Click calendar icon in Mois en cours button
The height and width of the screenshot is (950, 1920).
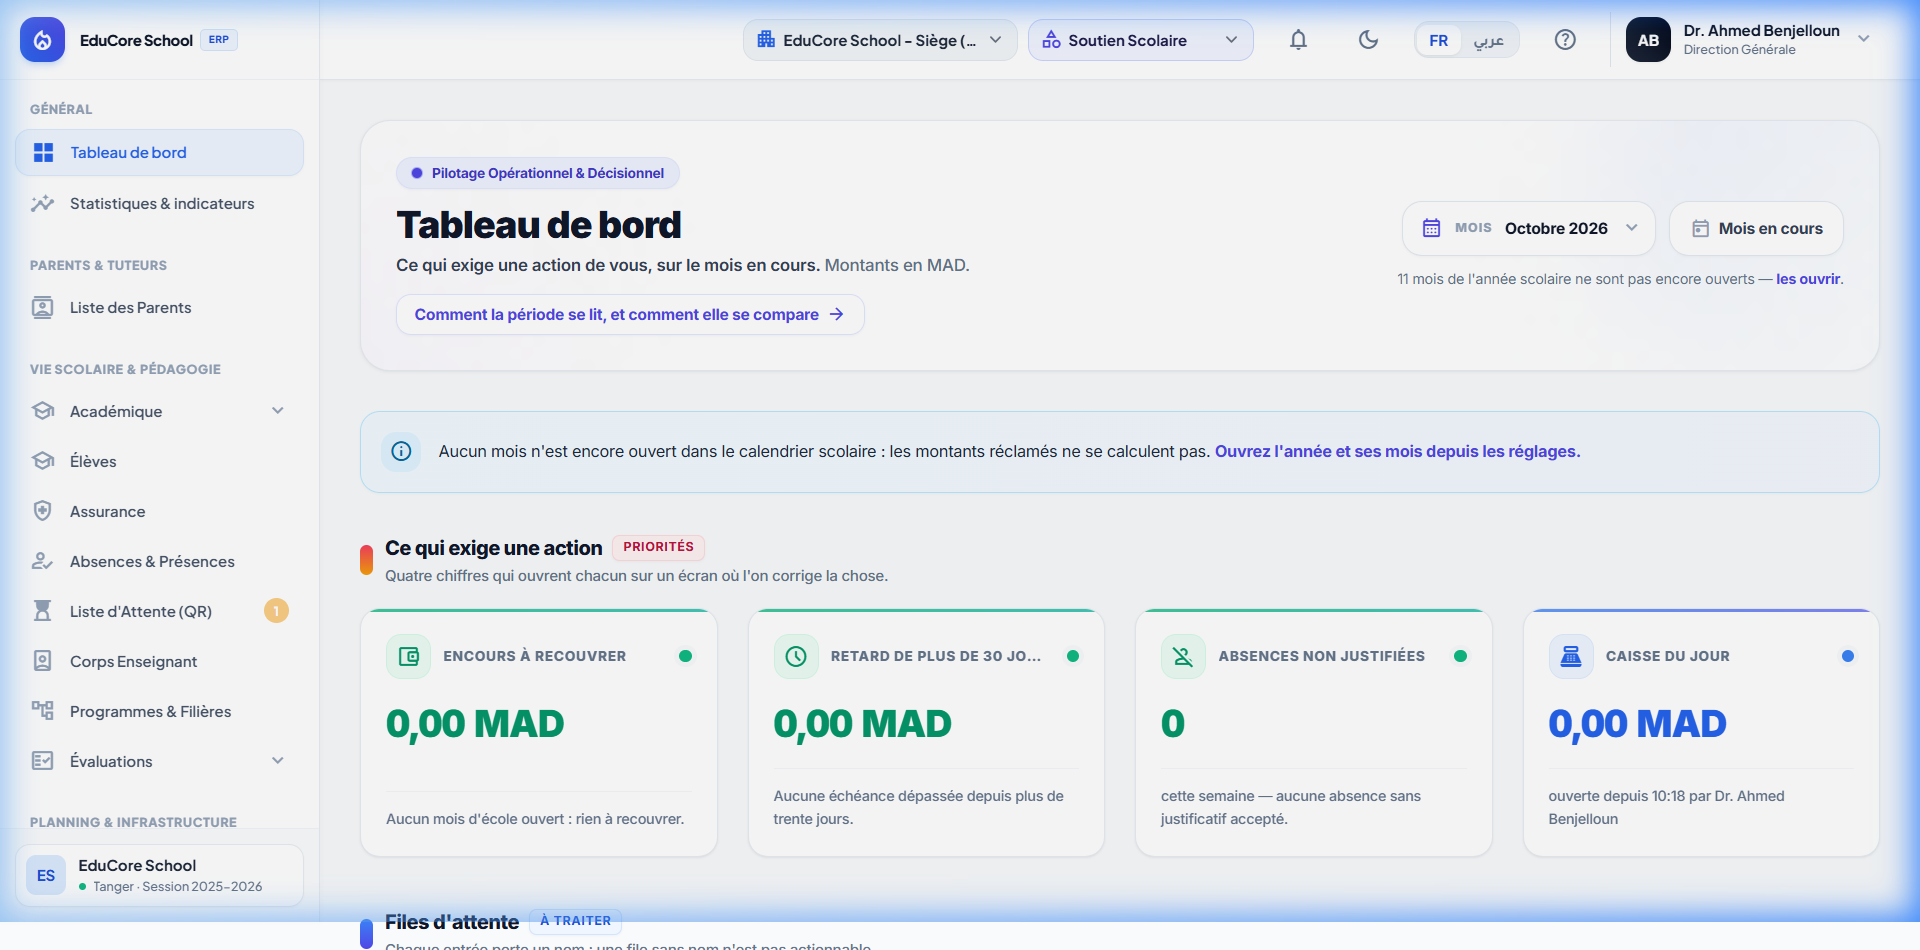tap(1700, 228)
